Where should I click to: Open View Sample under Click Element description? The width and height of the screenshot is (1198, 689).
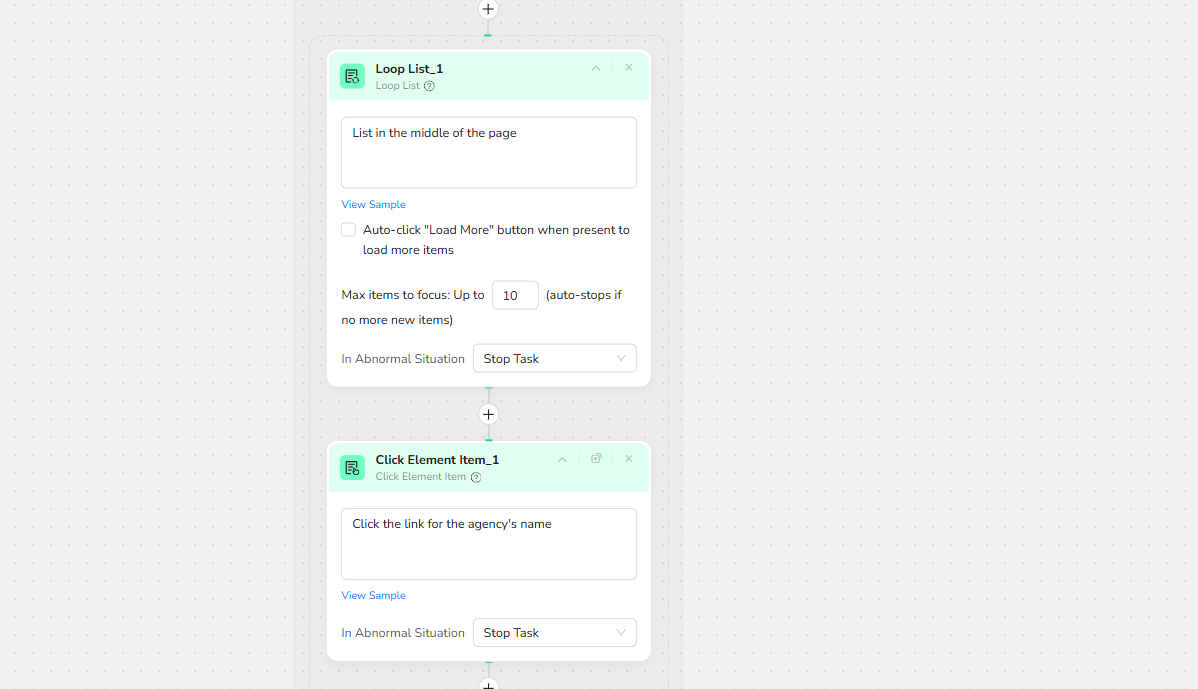(x=373, y=595)
